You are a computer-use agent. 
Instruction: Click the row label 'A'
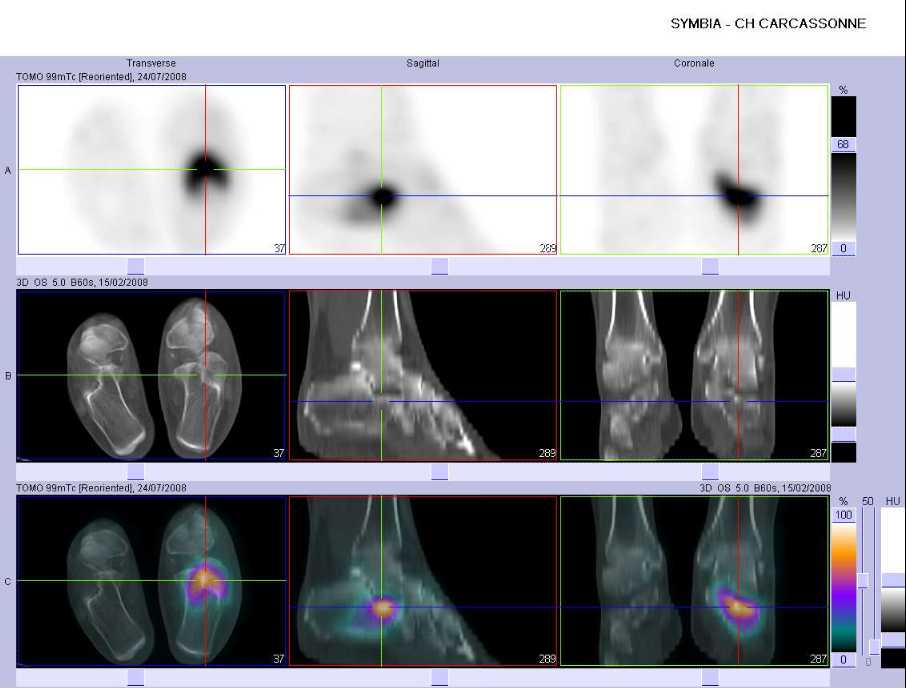tap(8, 171)
